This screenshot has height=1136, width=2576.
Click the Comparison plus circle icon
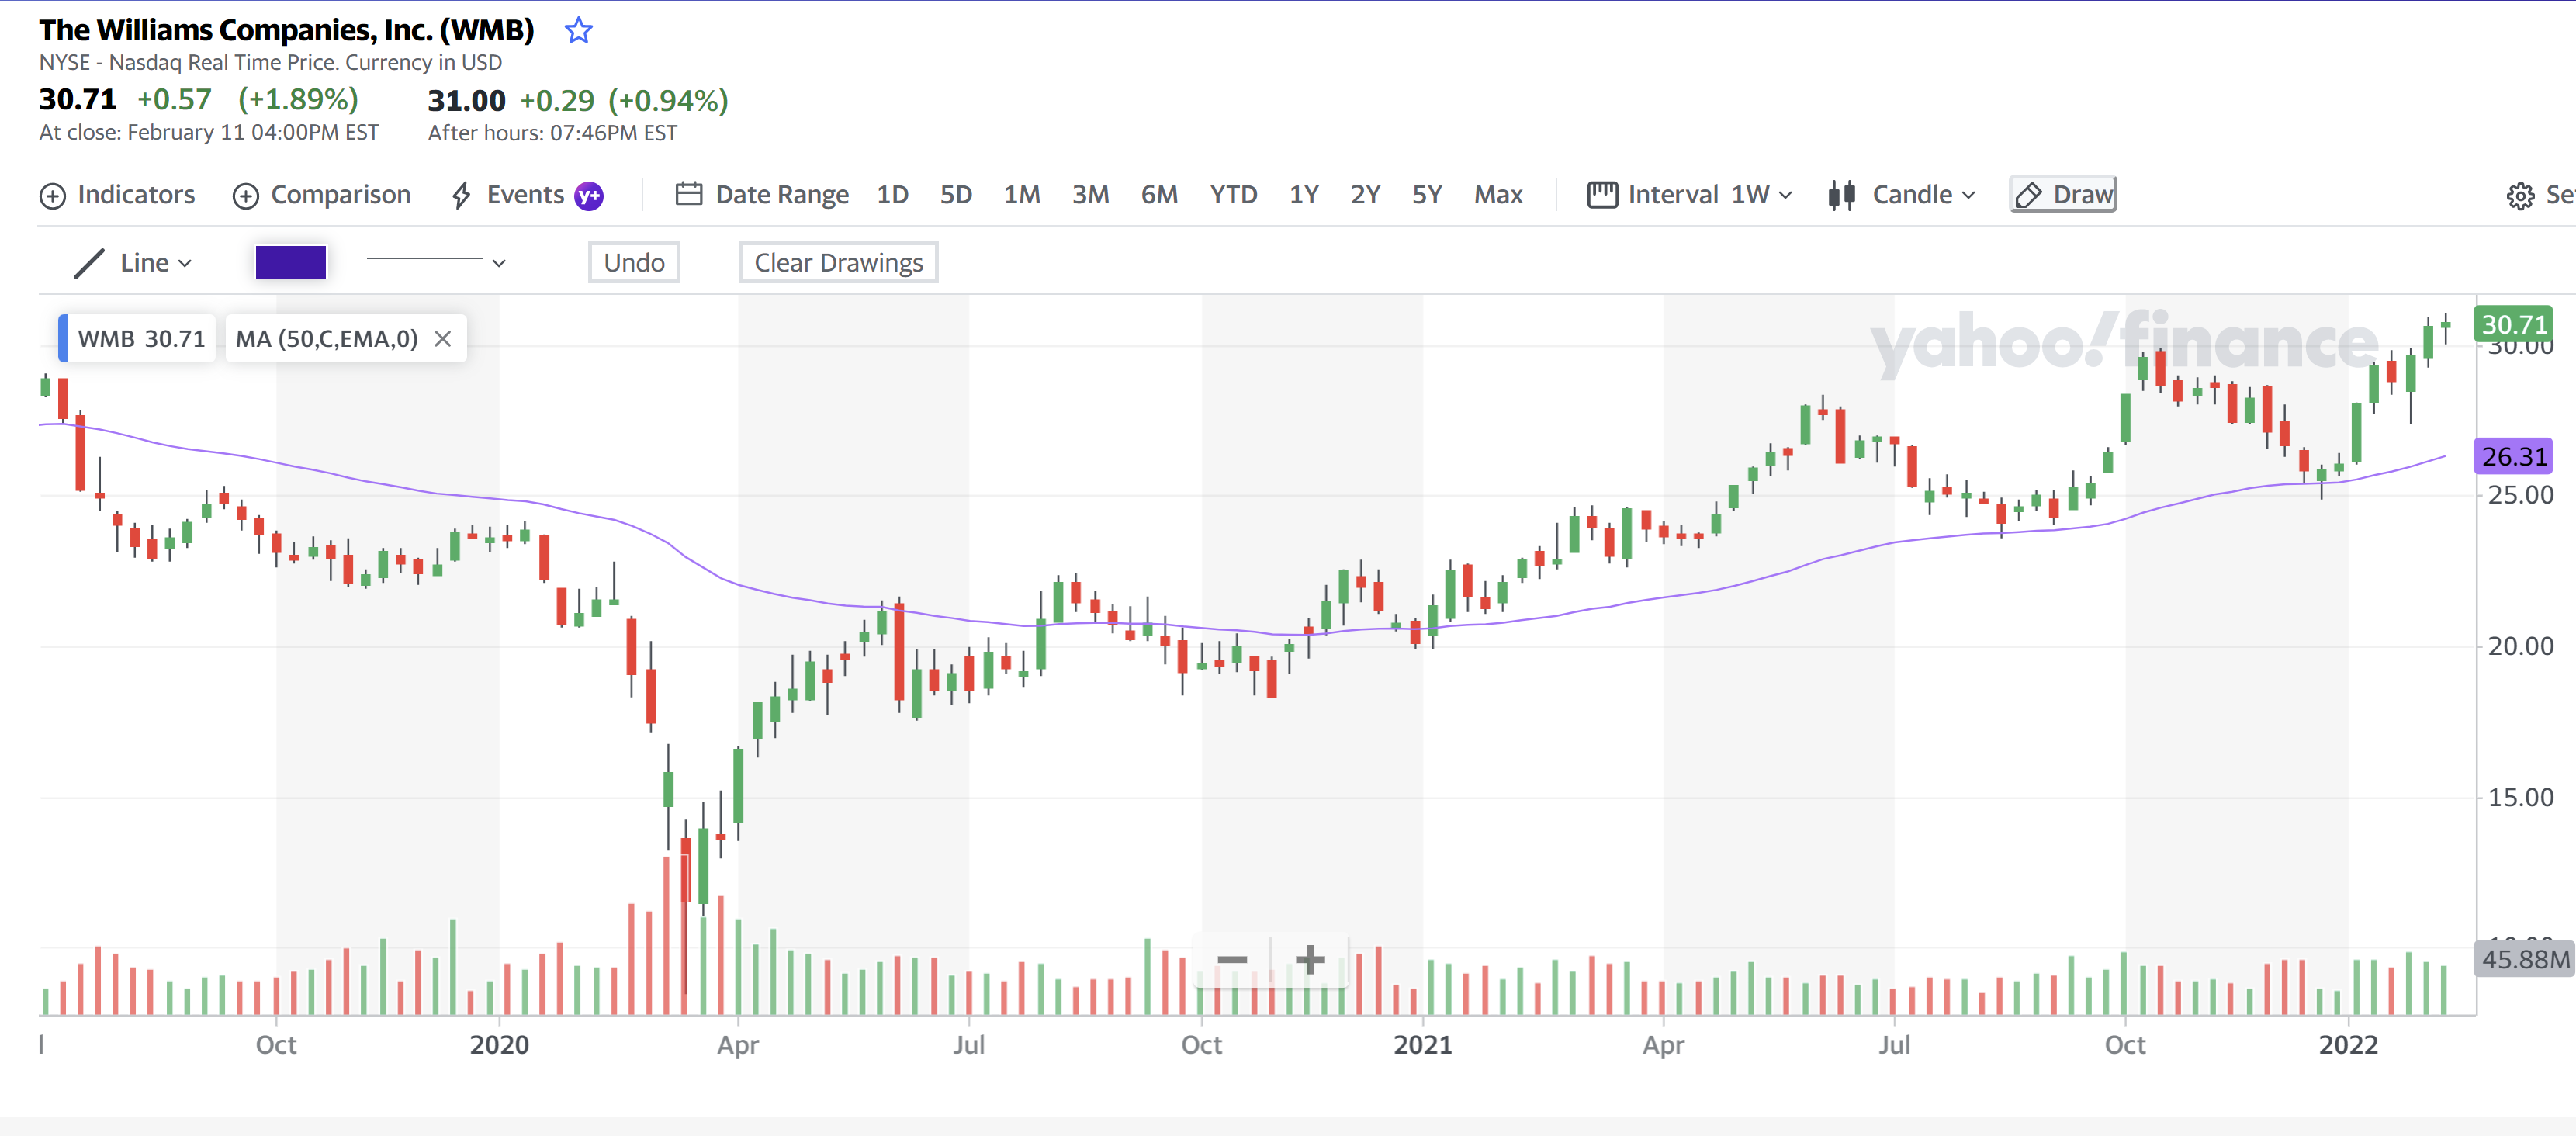click(x=246, y=196)
